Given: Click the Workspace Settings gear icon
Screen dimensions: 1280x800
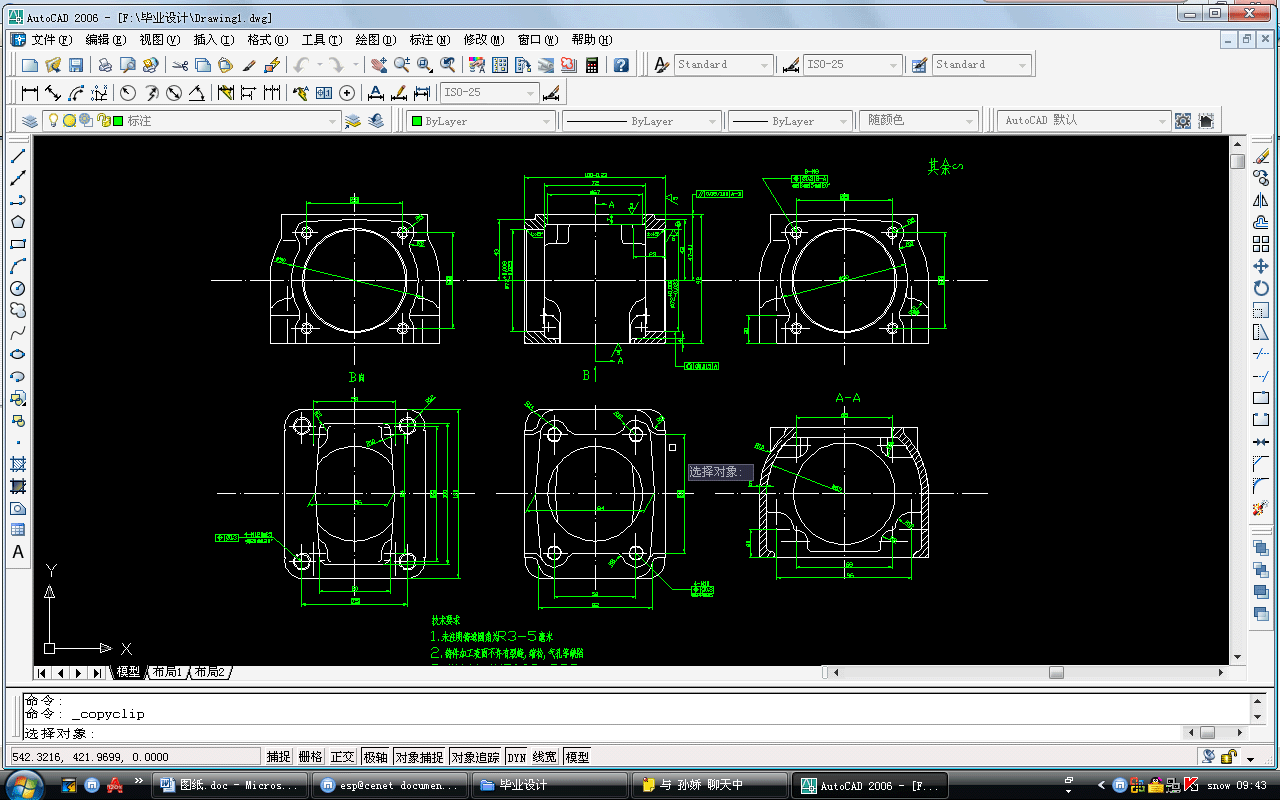Looking at the screenshot, I should [x=1183, y=121].
